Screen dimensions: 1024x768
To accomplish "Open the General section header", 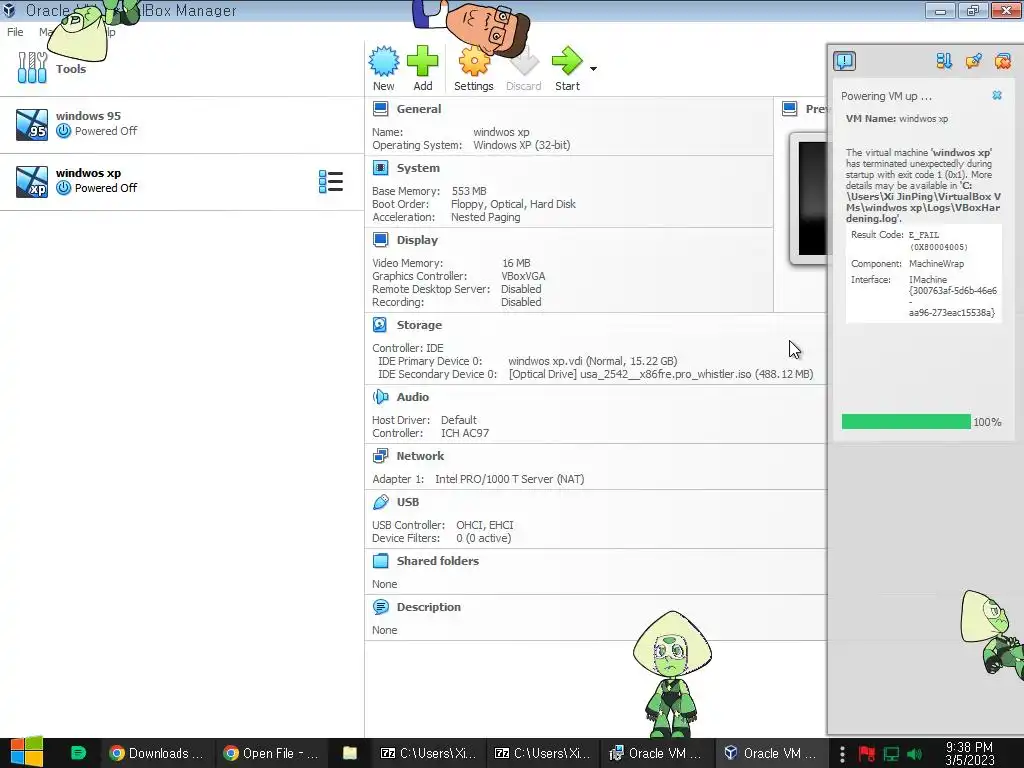I will coord(419,109).
